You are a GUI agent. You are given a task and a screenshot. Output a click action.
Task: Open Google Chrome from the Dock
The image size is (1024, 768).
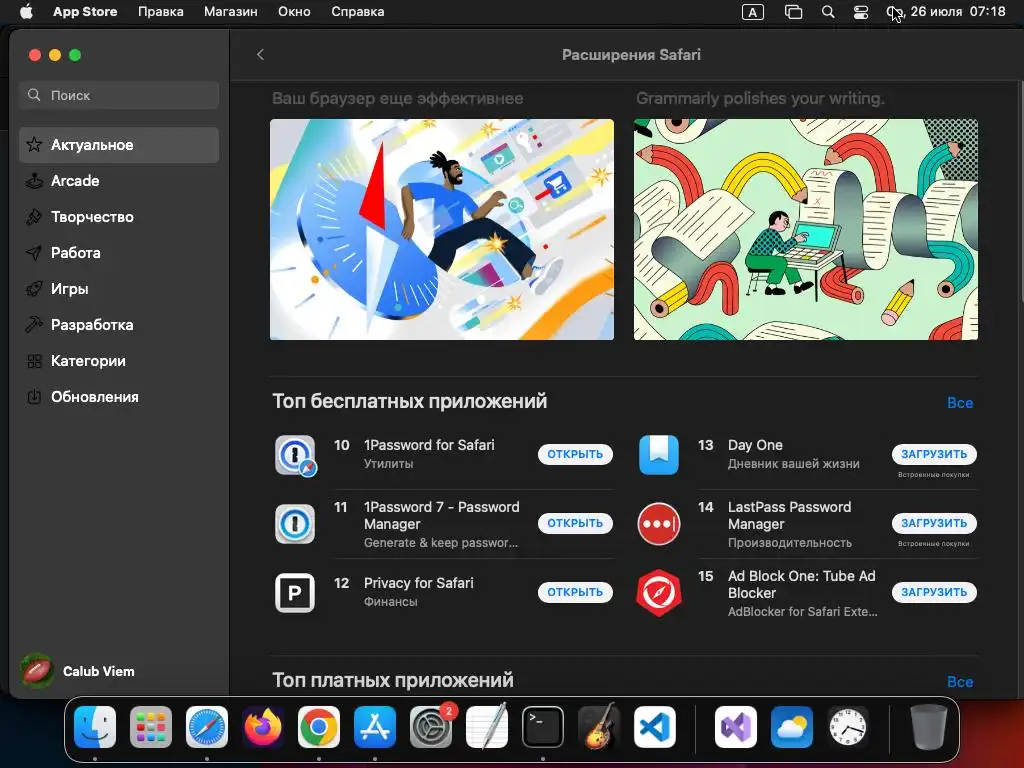tap(319, 727)
